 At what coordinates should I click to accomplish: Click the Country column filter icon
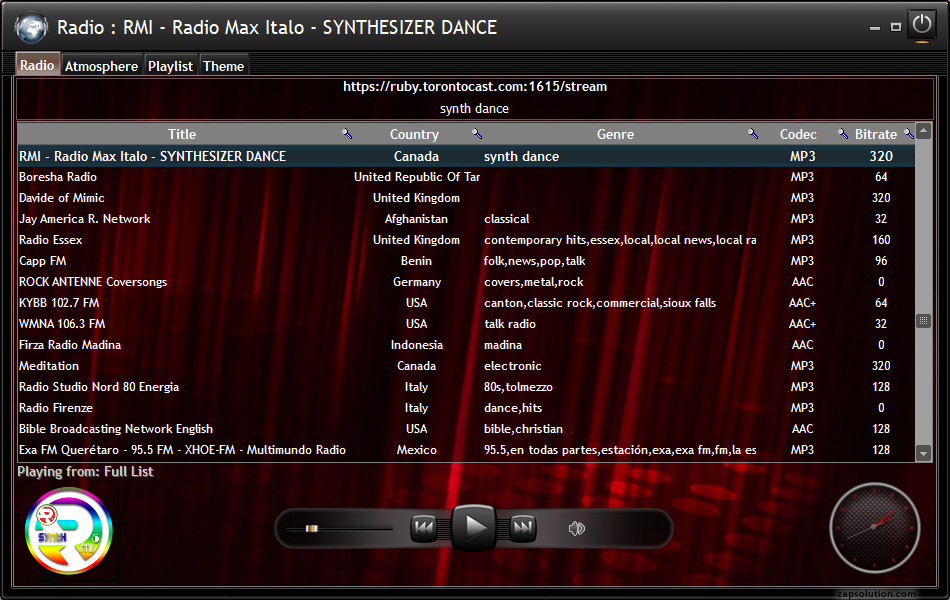click(x=477, y=134)
